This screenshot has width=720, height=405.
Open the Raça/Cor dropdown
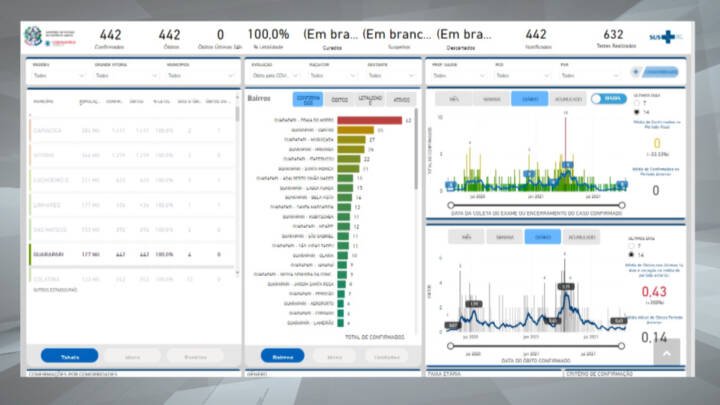pos(333,75)
